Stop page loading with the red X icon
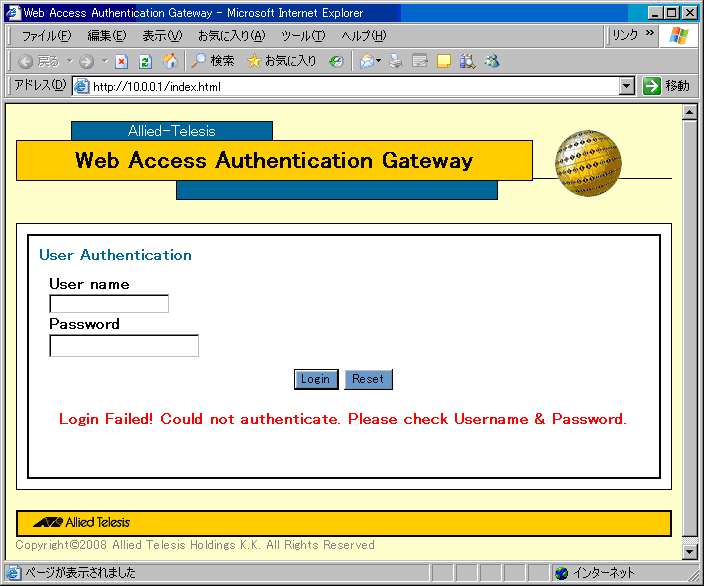 pos(121,61)
